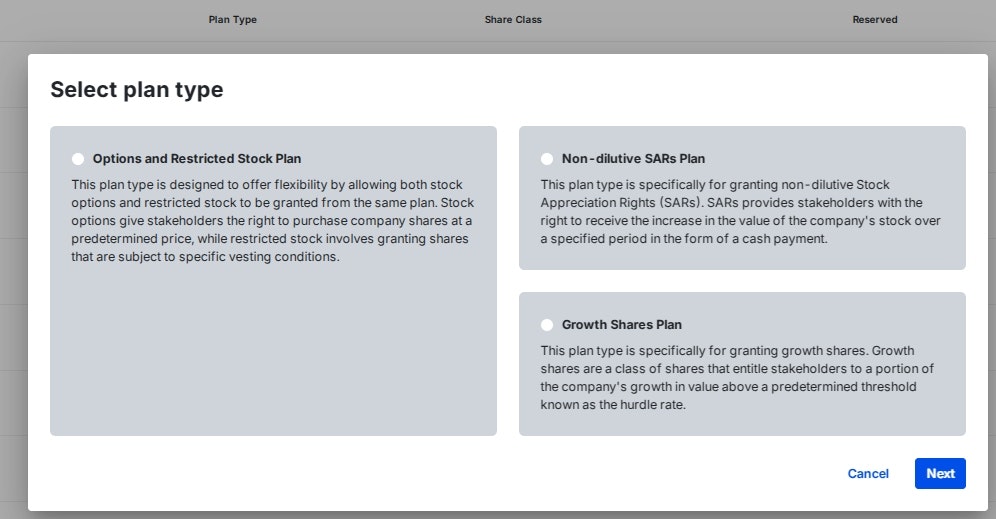The image size is (996, 519).
Task: Pick the Growth Shares Plan radio button
Action: pos(547,325)
